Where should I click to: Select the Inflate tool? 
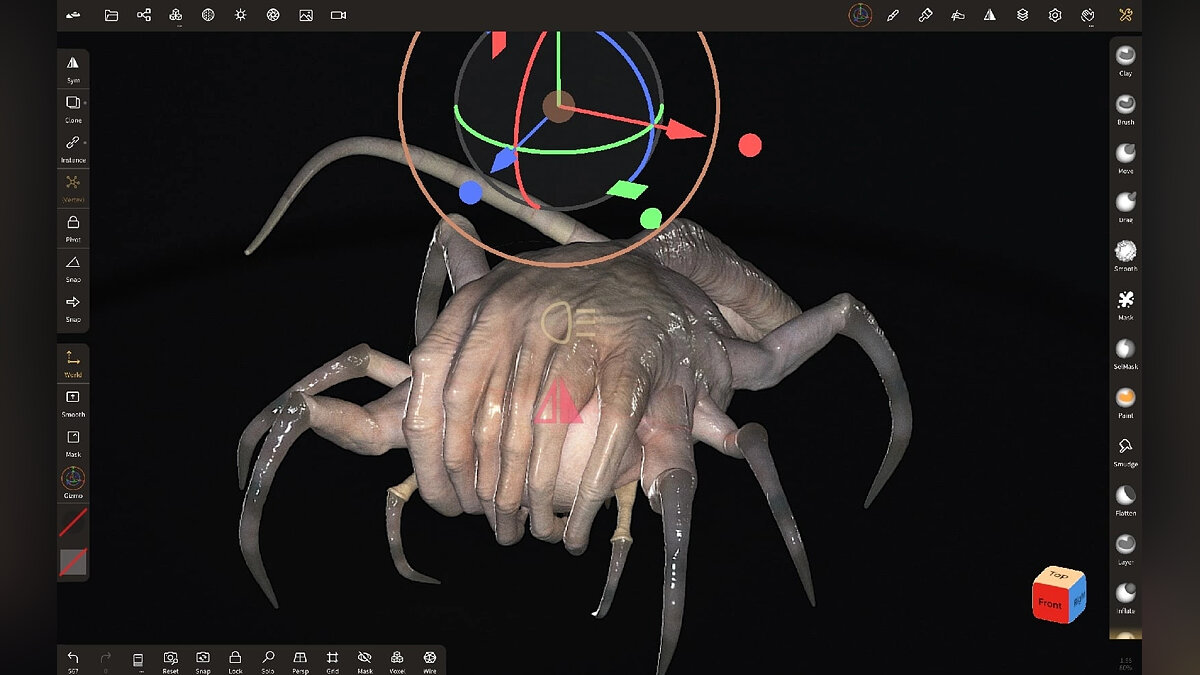(1126, 597)
